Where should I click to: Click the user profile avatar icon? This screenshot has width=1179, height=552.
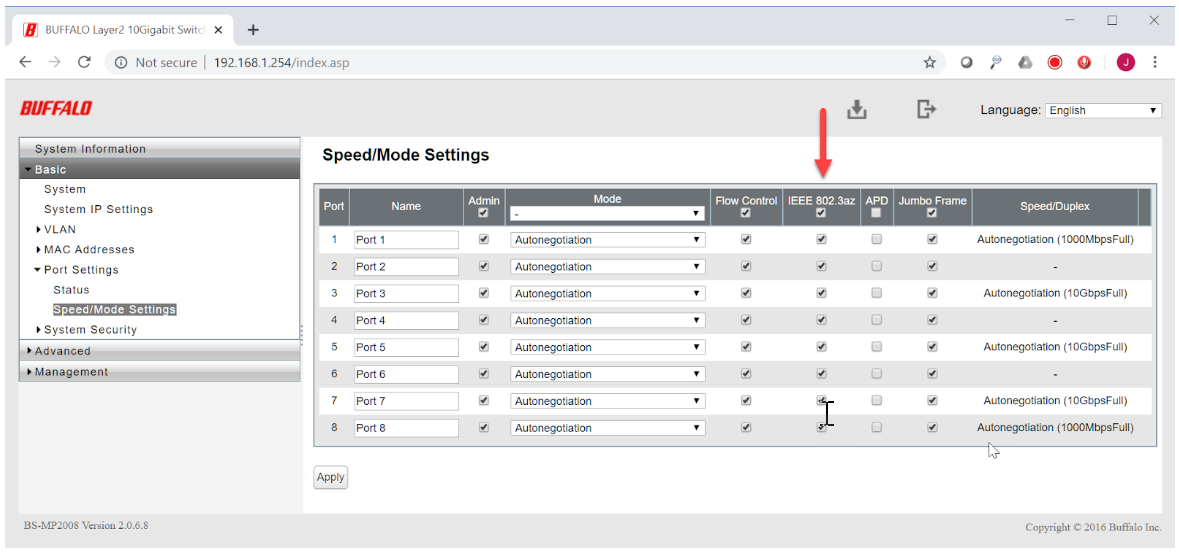(1126, 62)
